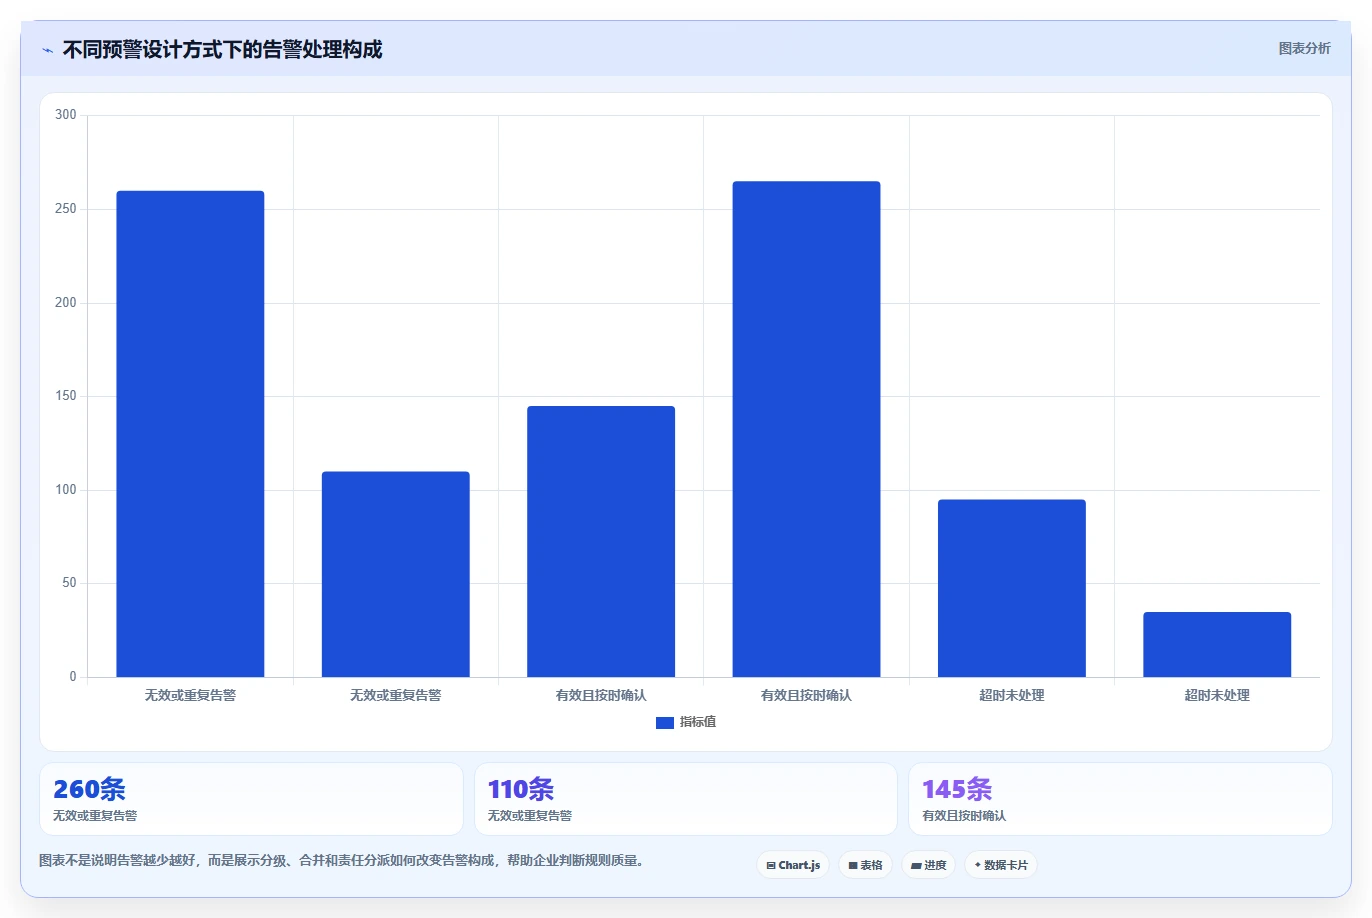Click the y-axis label 150
Screen dimensions: 1372x918
click(66, 396)
